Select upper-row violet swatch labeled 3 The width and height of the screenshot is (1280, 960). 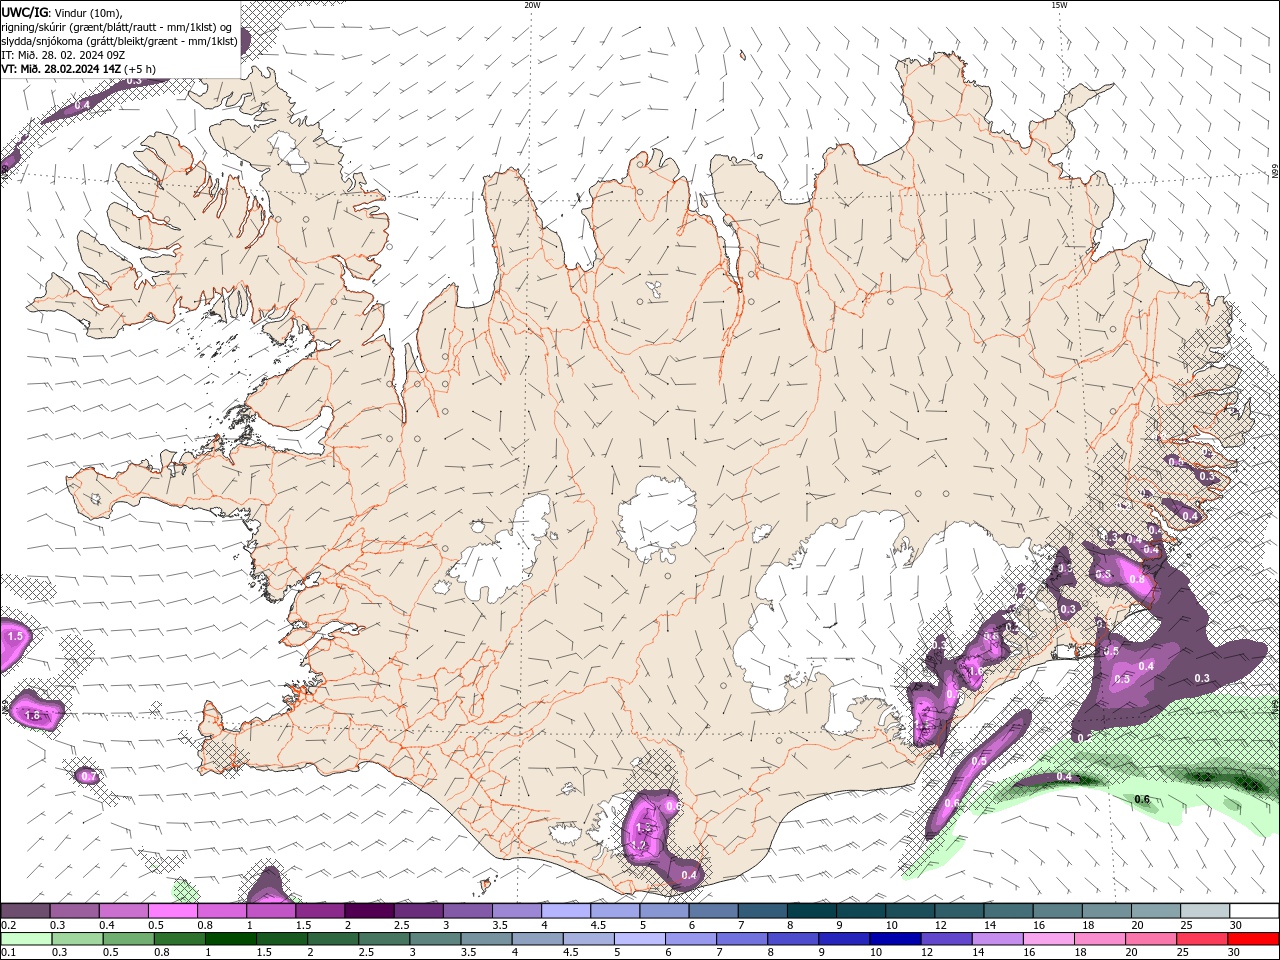[467, 911]
